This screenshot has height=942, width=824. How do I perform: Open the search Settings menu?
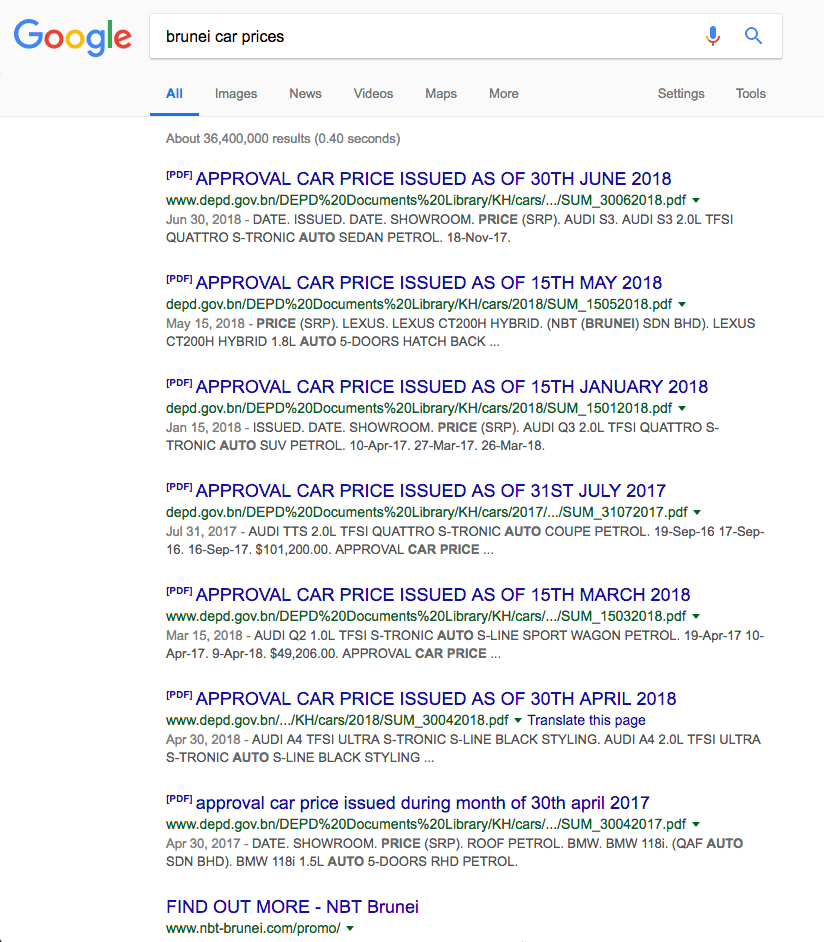[681, 93]
